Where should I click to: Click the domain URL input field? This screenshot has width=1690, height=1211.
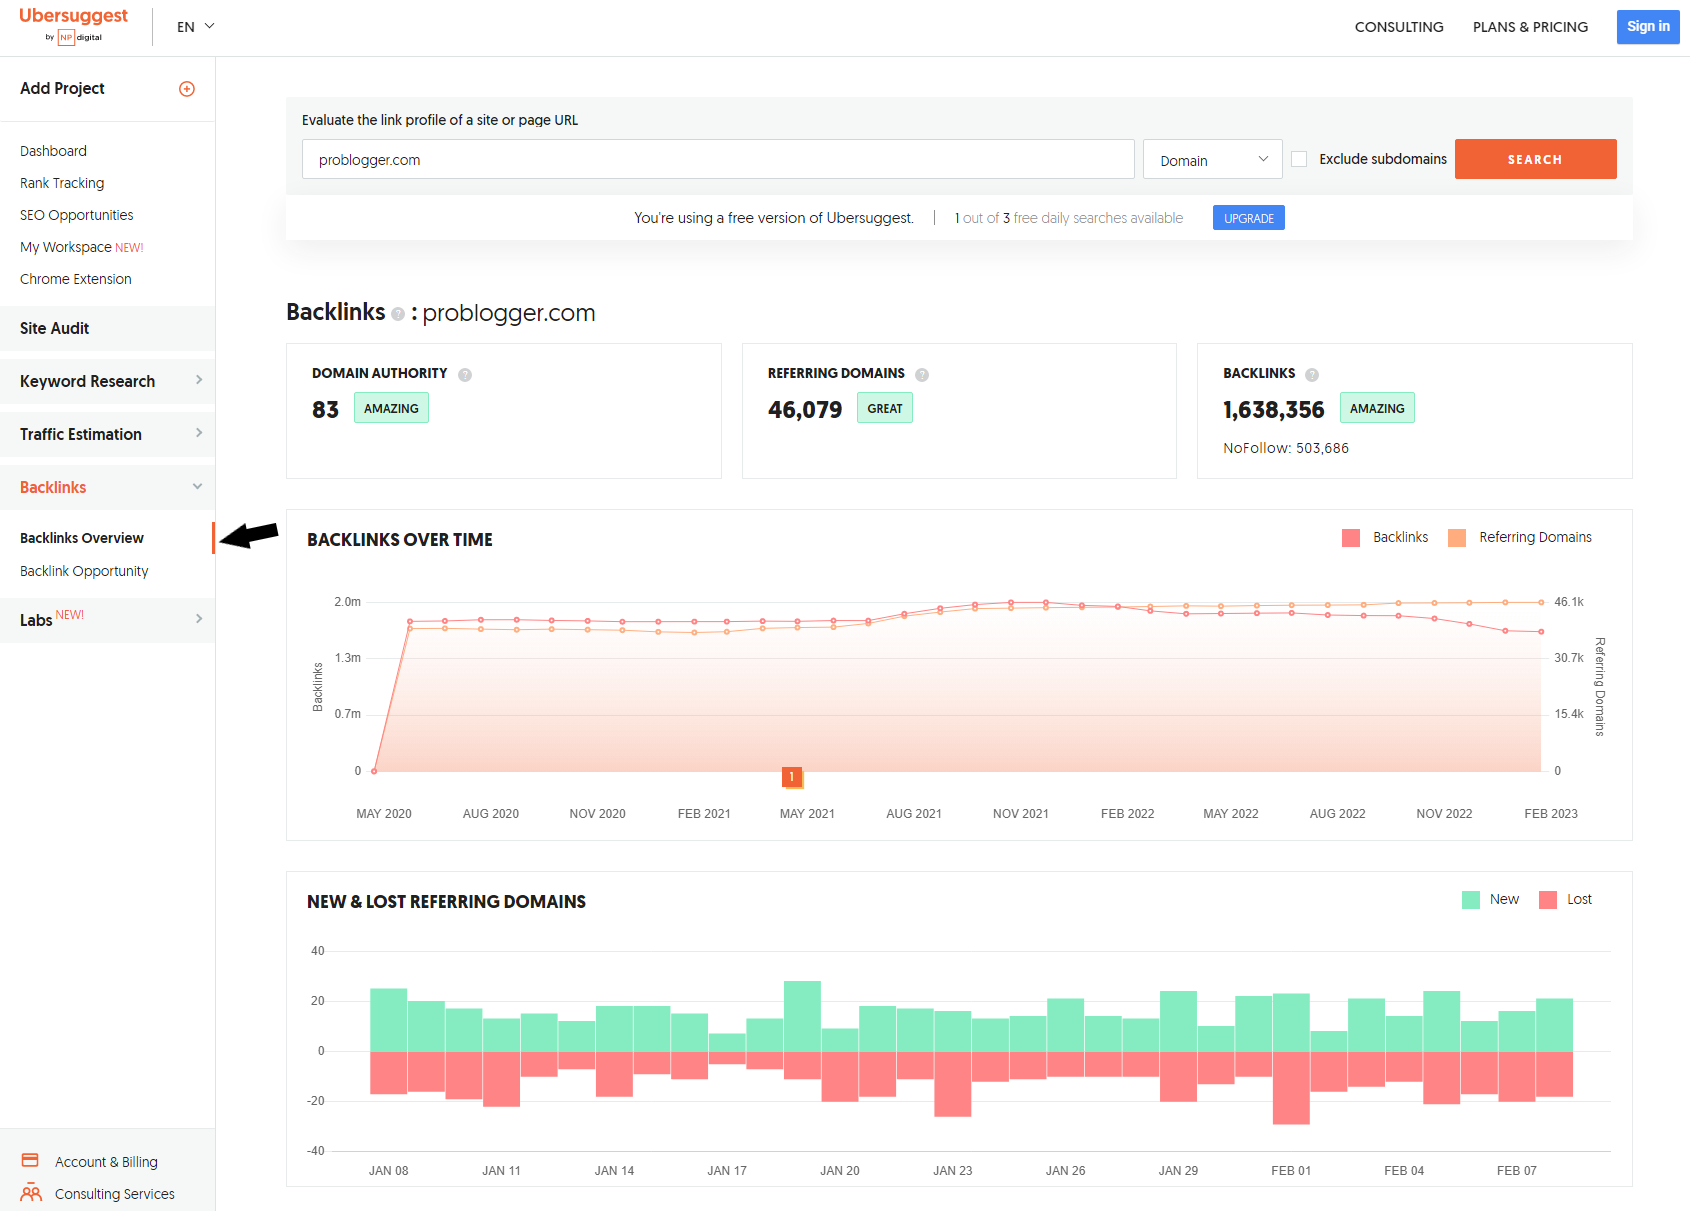click(x=717, y=159)
